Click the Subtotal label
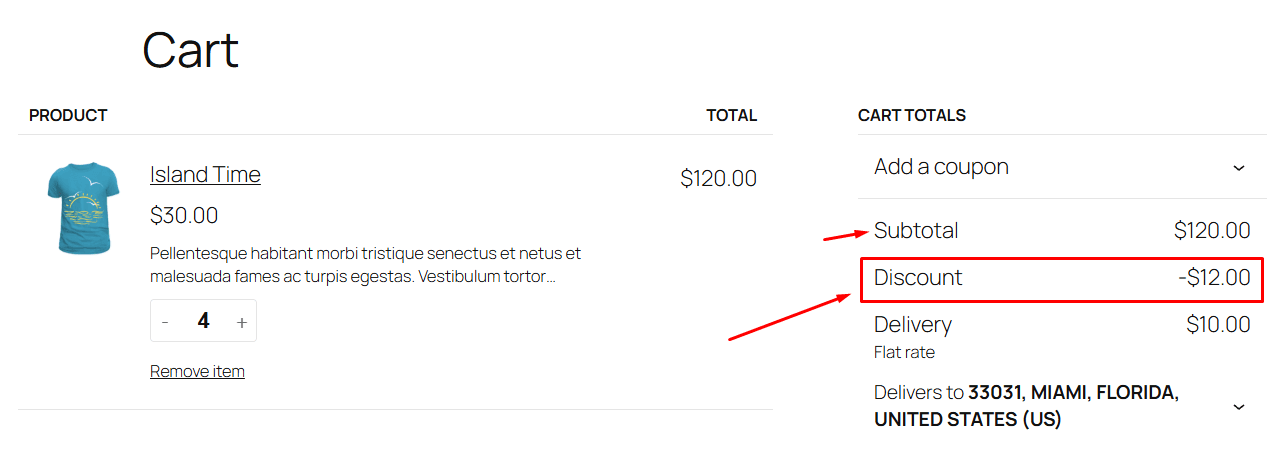Image resolution: width=1287 pixels, height=450 pixels. point(916,231)
